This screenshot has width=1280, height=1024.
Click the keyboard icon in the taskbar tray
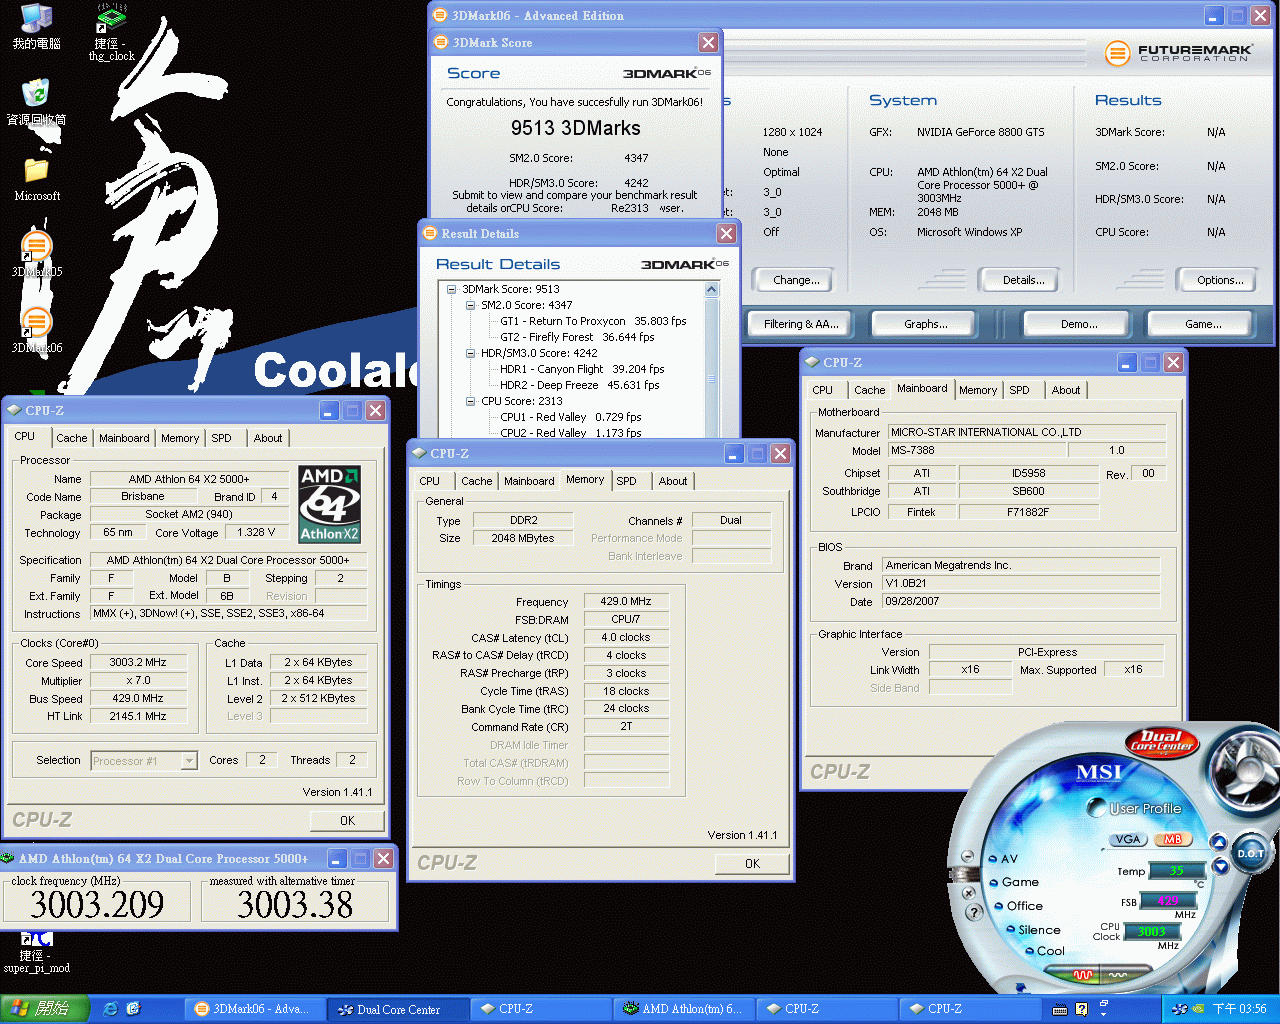(x=1060, y=1009)
